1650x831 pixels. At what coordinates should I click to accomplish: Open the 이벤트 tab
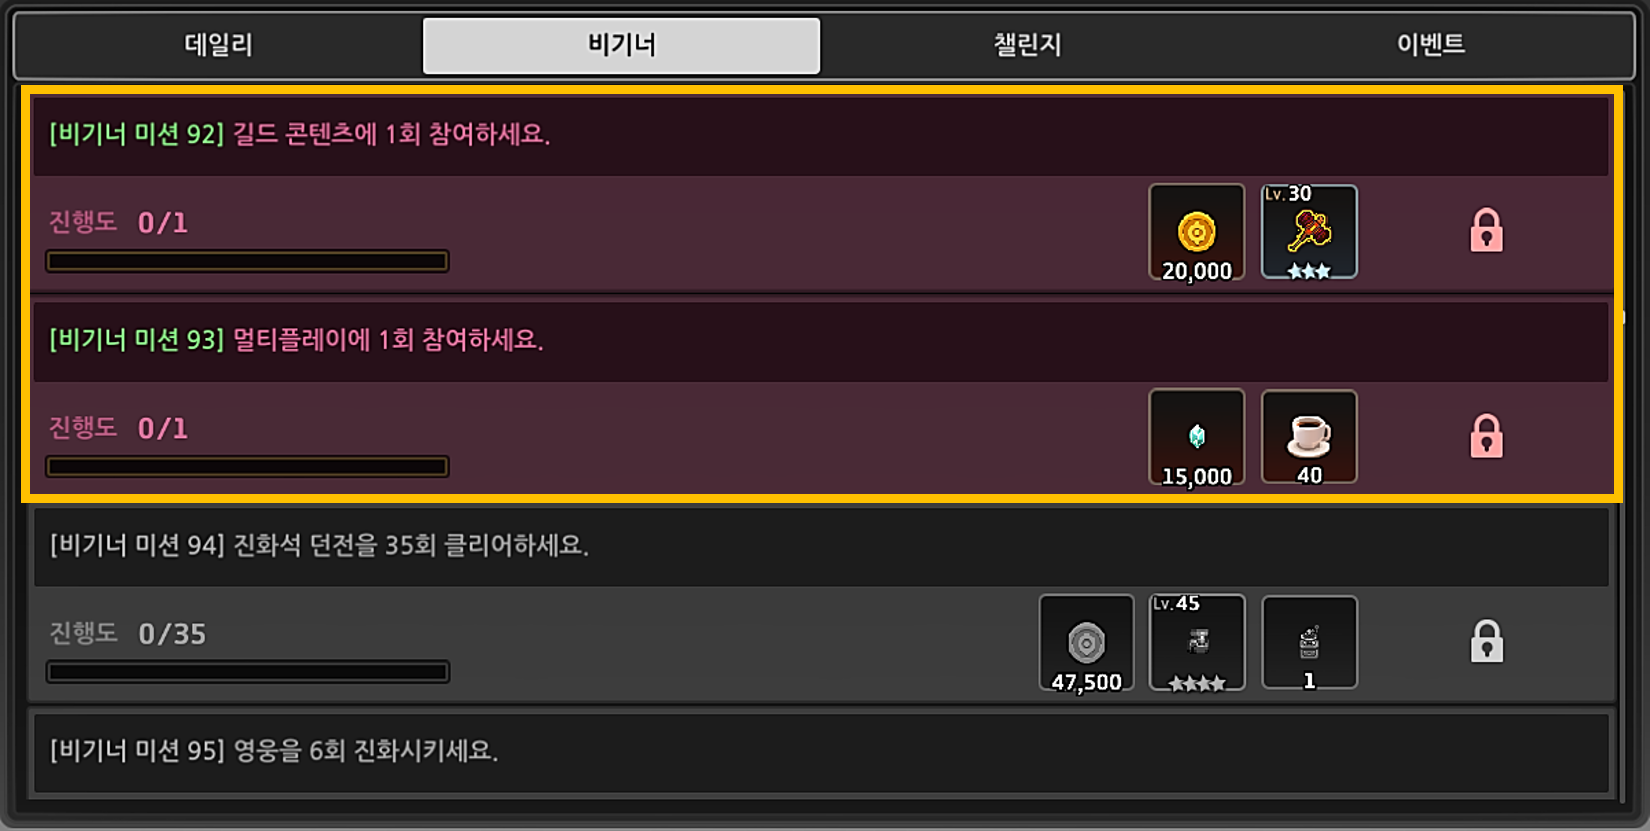1431,45
